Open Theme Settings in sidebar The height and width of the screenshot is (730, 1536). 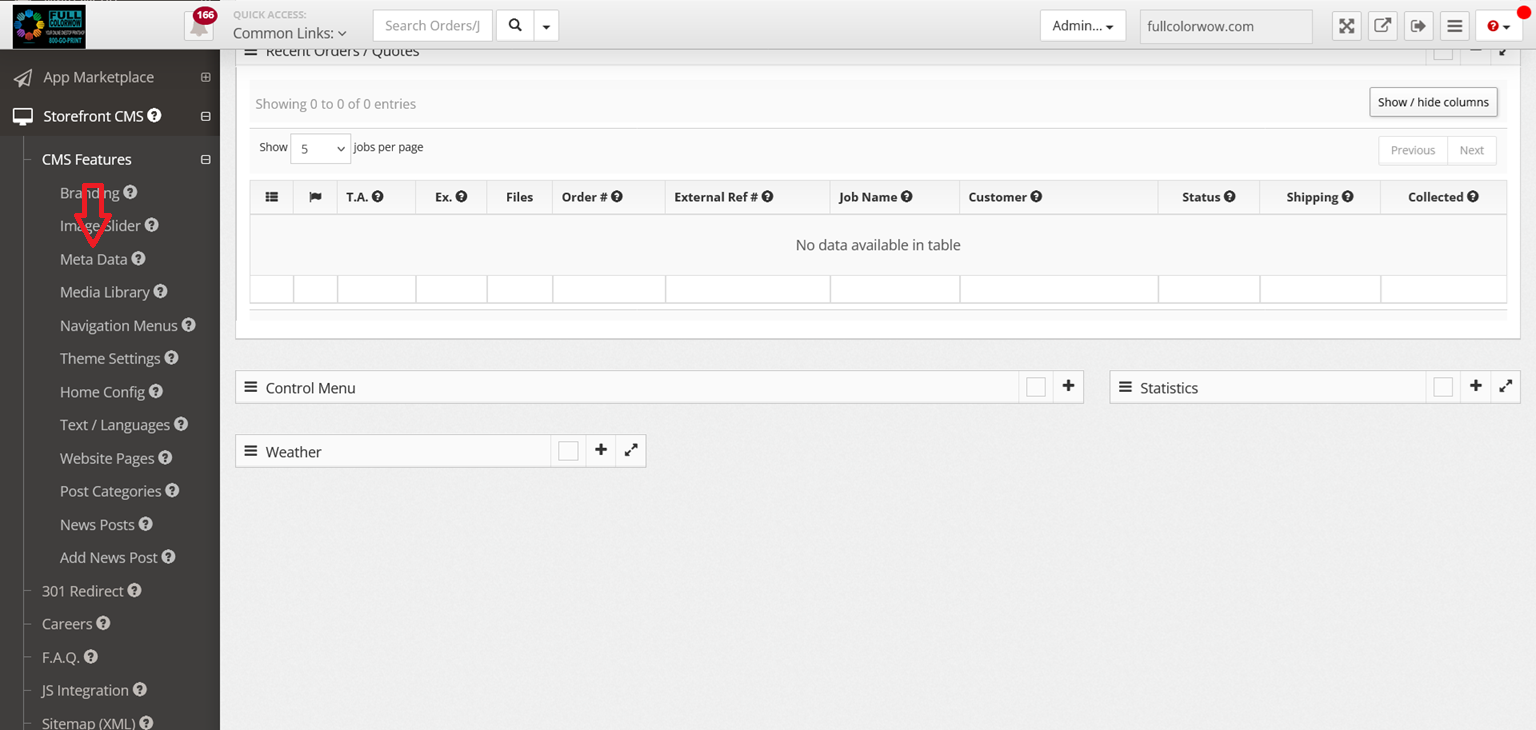(110, 358)
